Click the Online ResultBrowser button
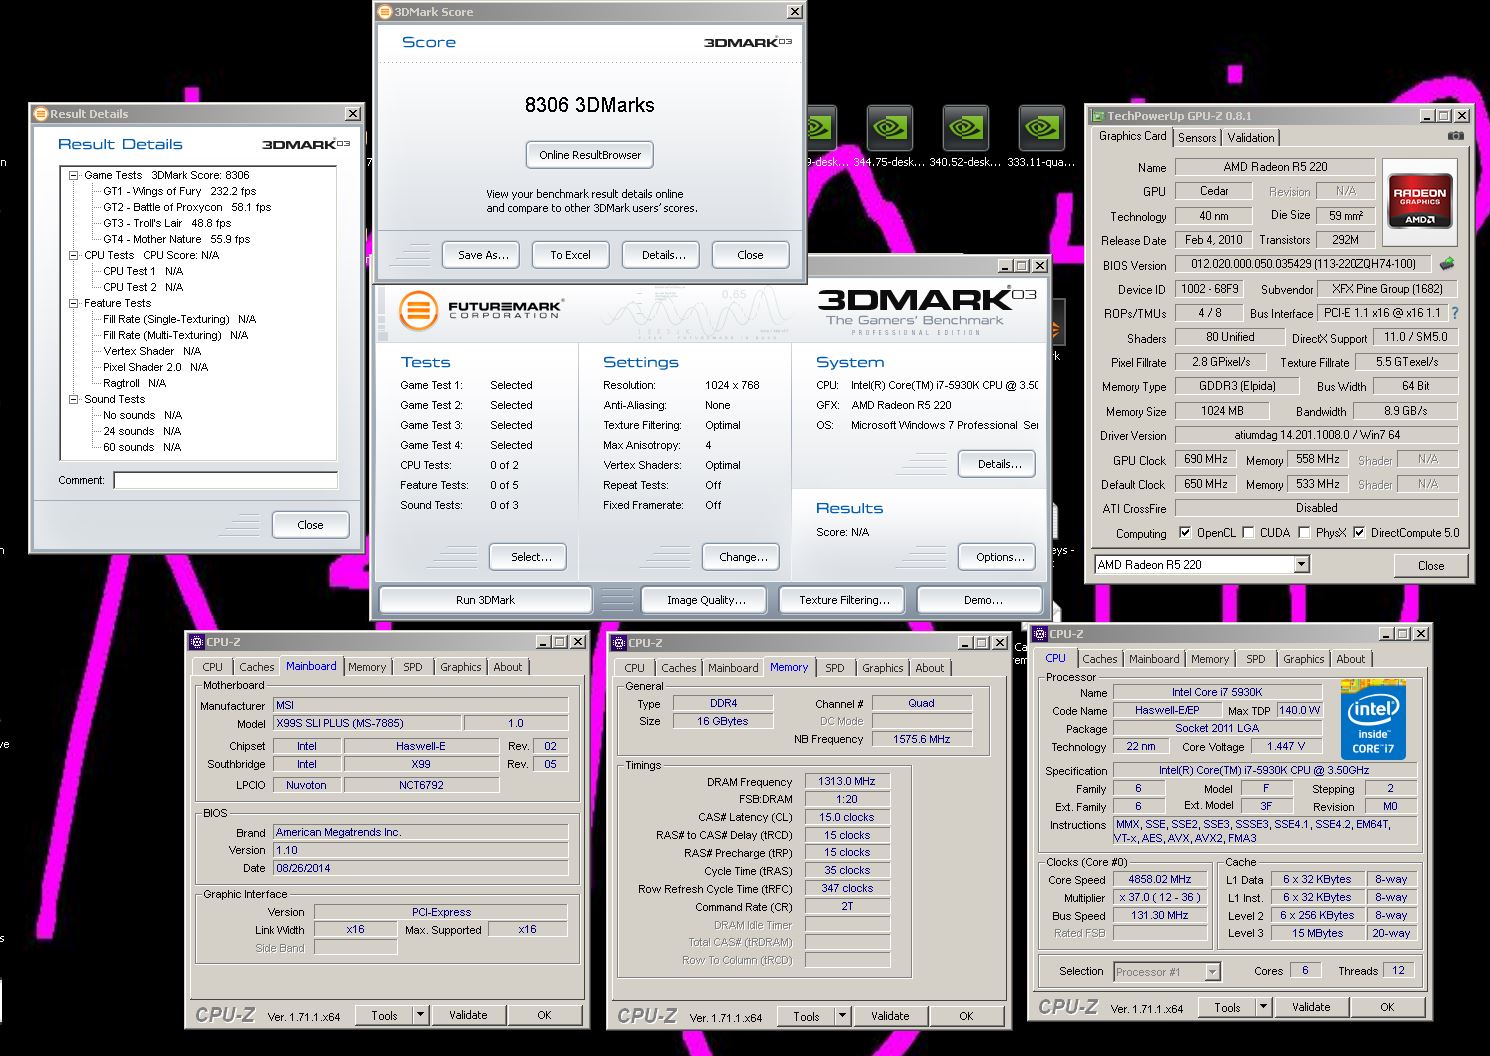 point(590,155)
